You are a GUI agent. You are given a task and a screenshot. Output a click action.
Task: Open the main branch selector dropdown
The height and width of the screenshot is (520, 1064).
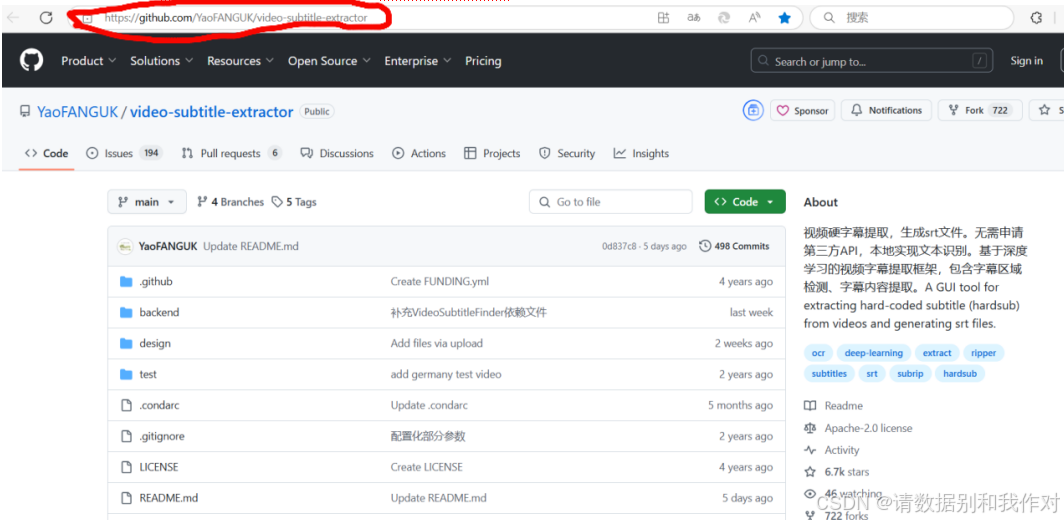click(147, 202)
